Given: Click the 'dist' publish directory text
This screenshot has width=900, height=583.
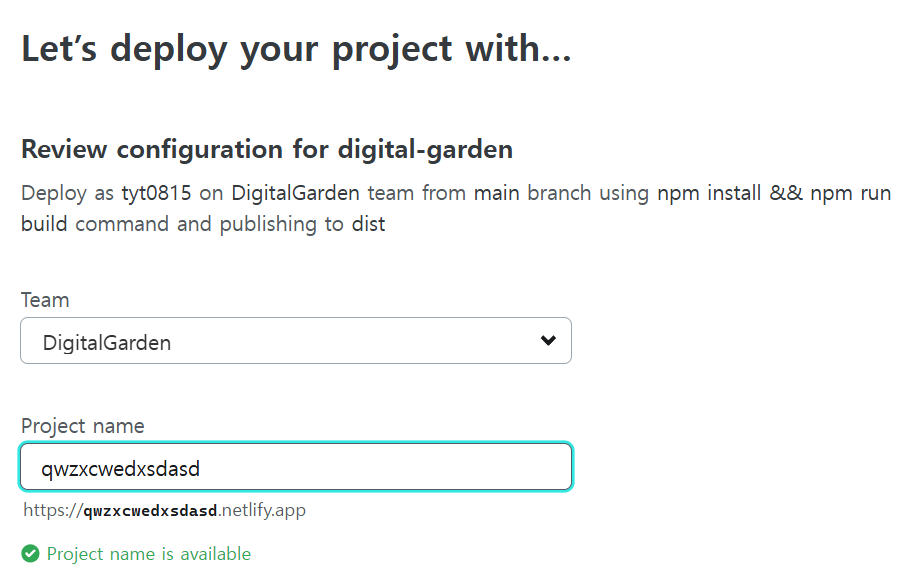Looking at the screenshot, I should coord(368,224).
